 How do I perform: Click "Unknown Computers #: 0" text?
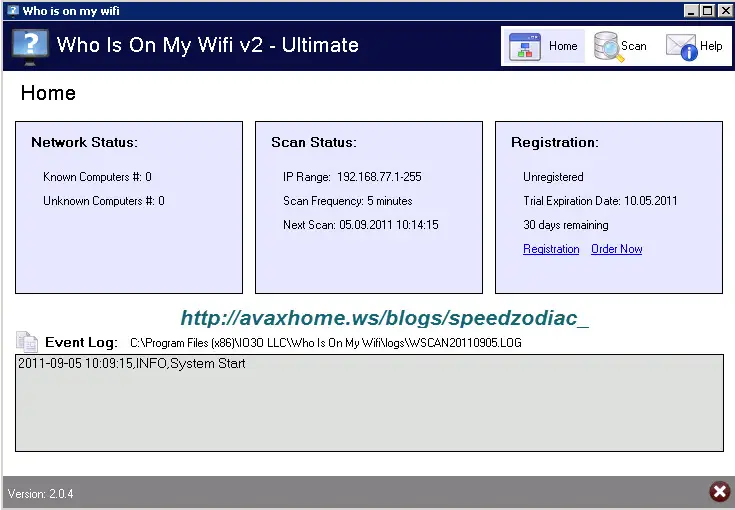104,201
